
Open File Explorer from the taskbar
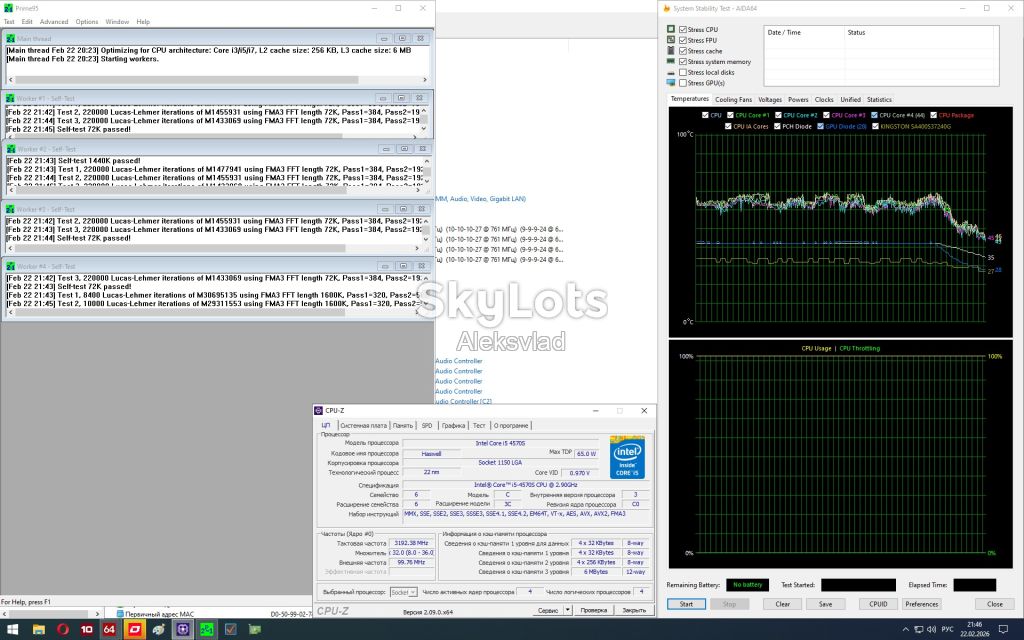[39, 630]
